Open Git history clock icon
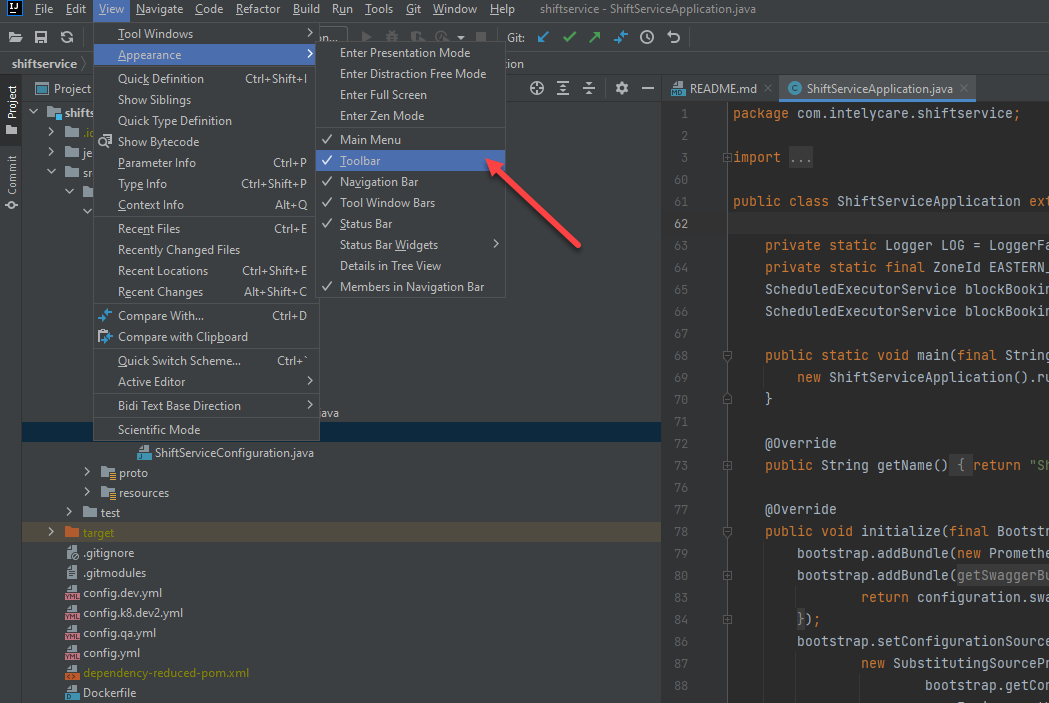 (647, 37)
